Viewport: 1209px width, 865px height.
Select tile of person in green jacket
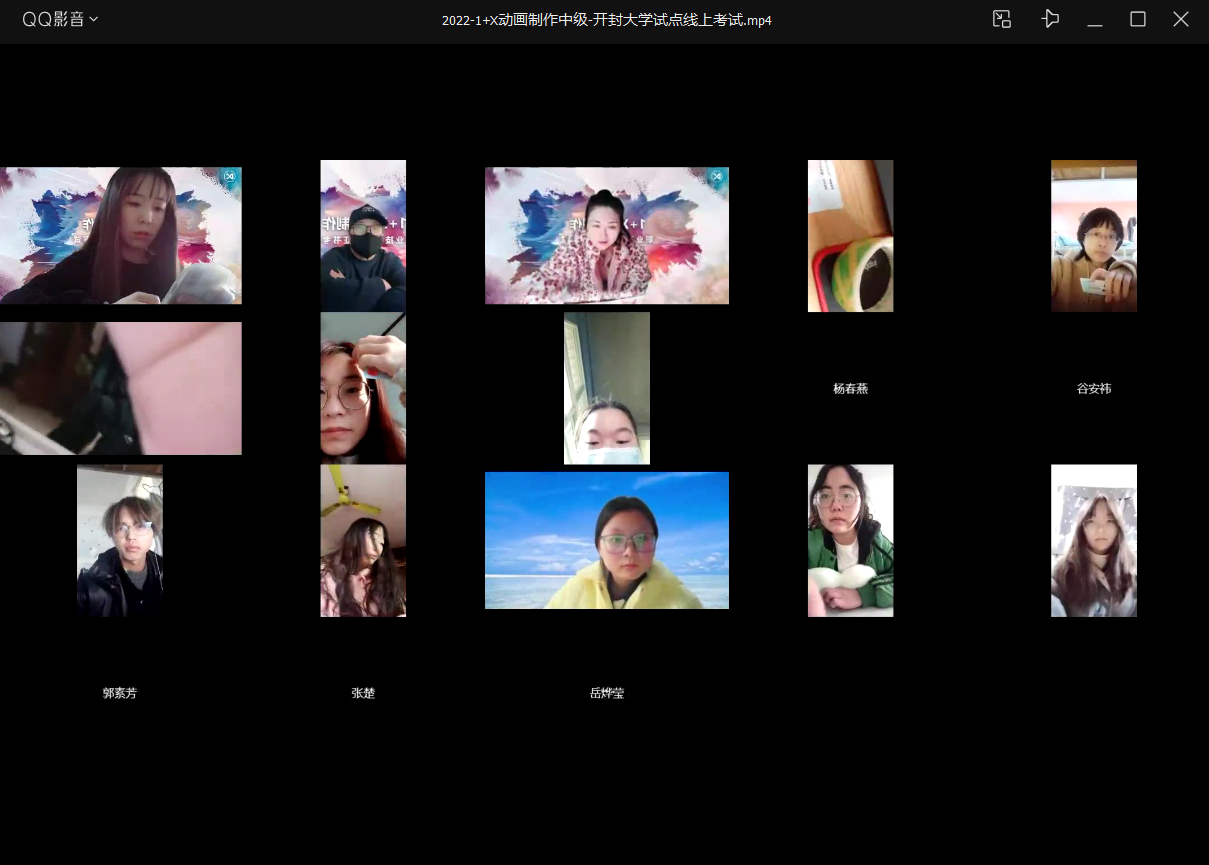click(x=850, y=540)
